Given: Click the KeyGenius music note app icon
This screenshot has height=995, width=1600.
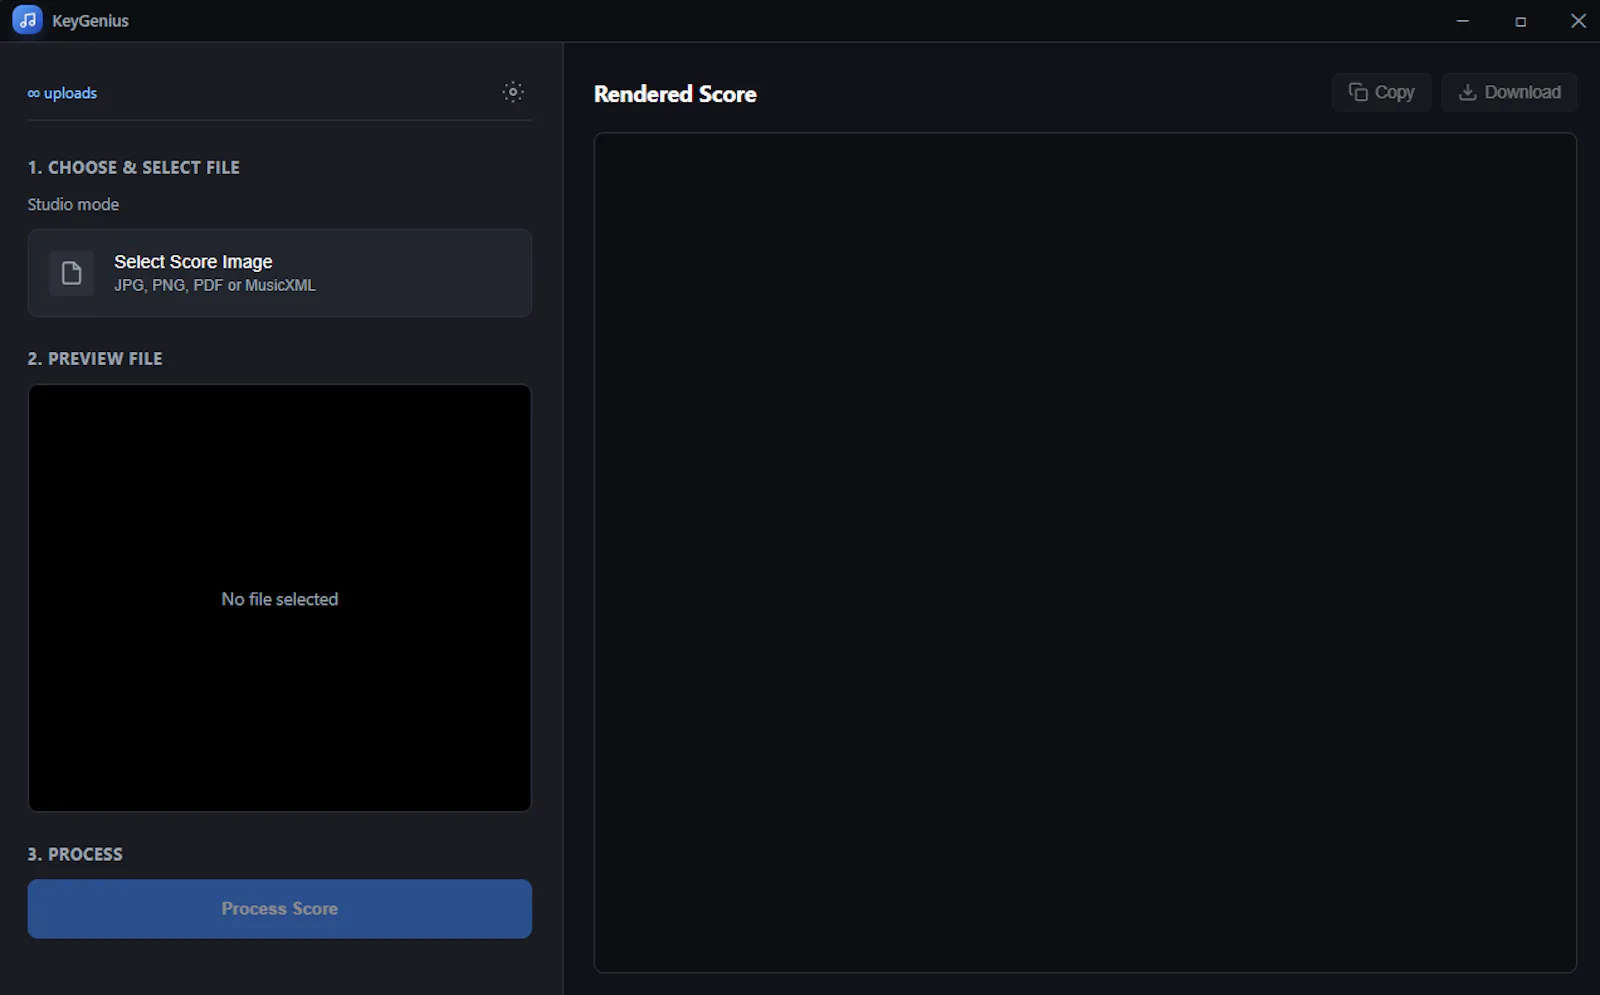Looking at the screenshot, I should coord(27,20).
